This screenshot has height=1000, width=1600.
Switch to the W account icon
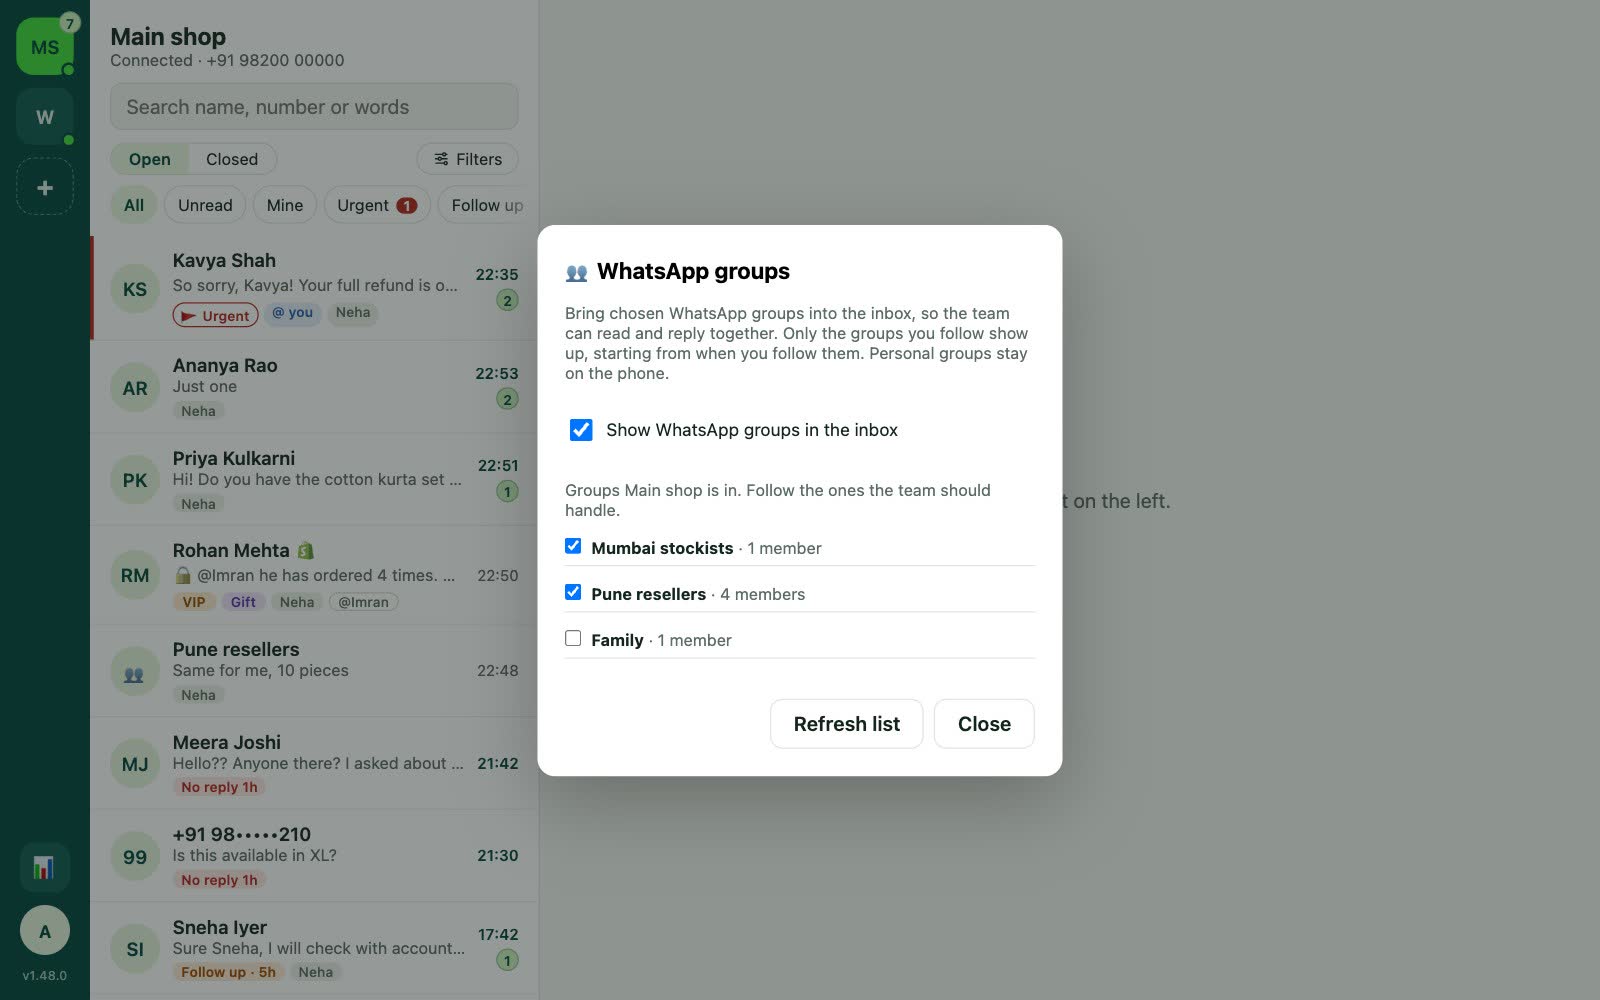click(45, 117)
